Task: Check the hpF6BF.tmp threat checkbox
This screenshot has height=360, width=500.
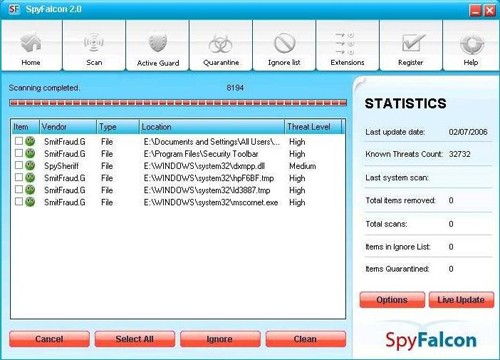Action: [19, 177]
